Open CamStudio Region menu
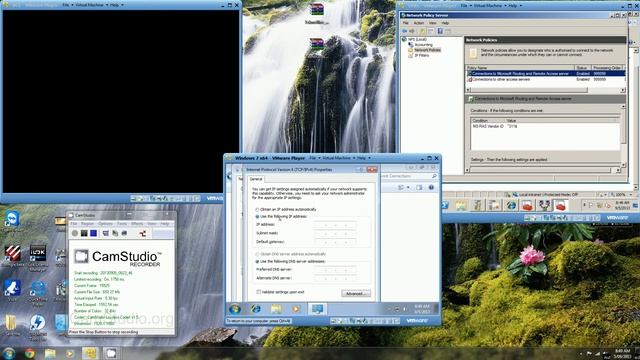Screen dimensions: 640x360 click(87, 224)
